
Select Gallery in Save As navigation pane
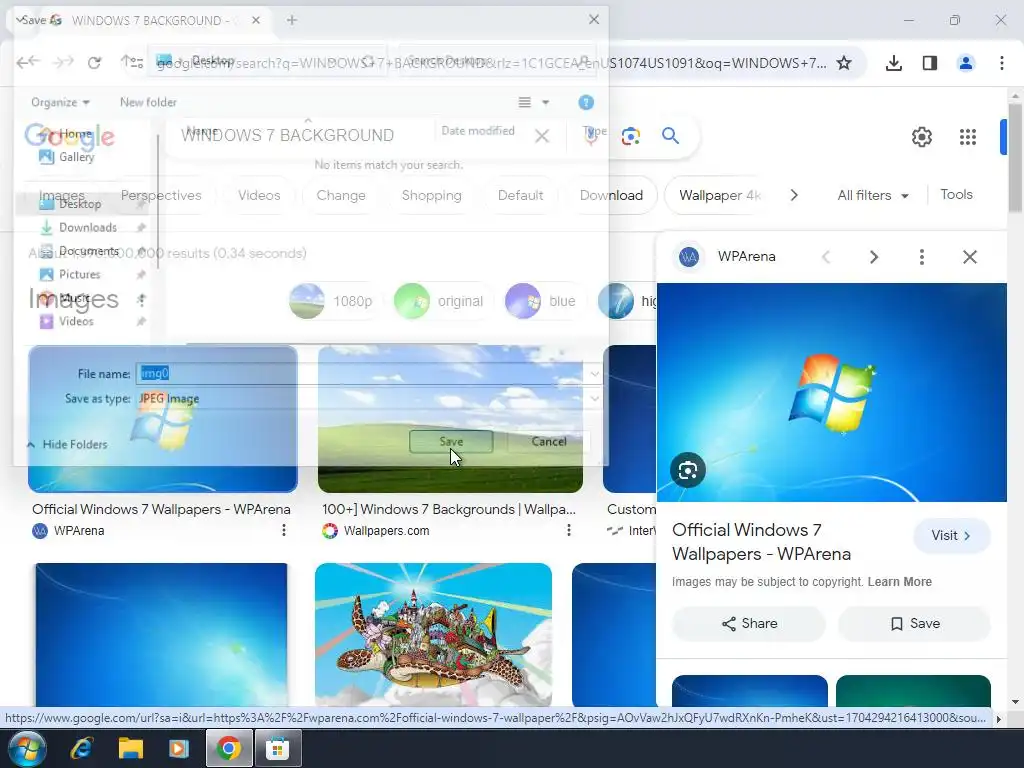(x=76, y=157)
